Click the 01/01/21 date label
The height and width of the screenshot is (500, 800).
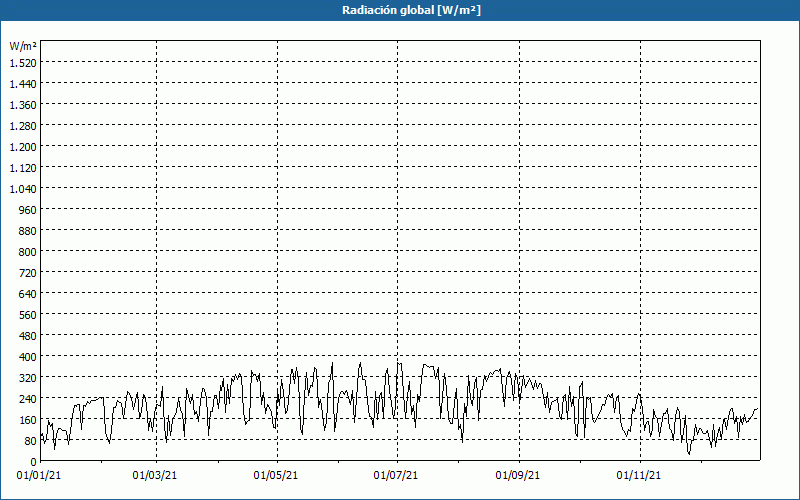tap(39, 476)
